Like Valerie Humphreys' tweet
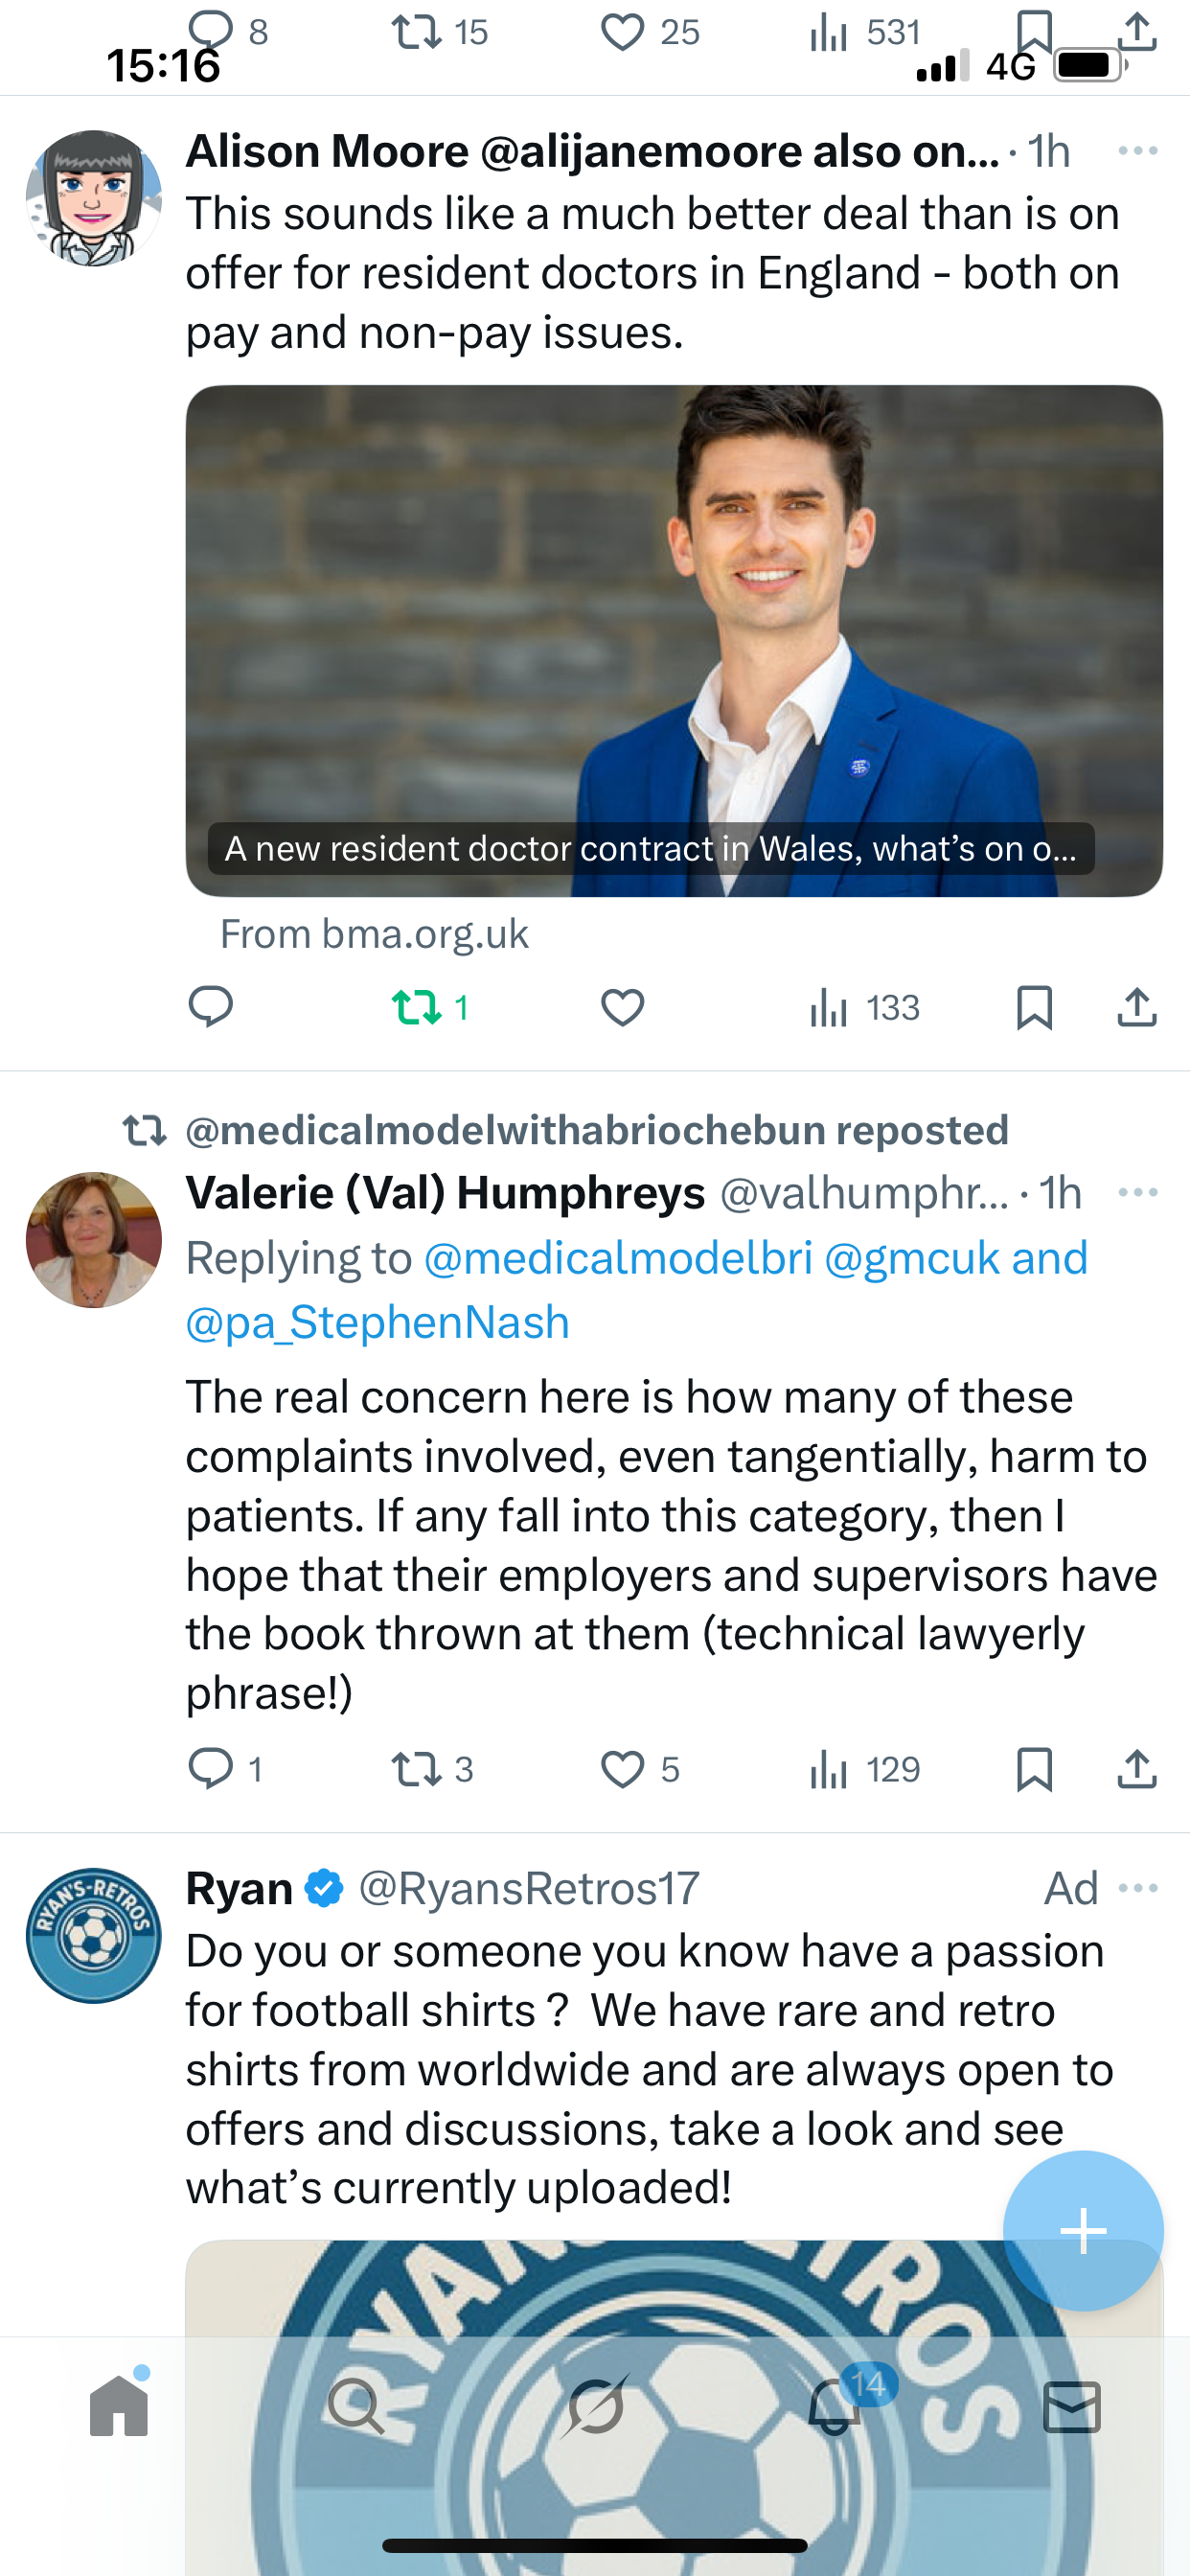Viewport: 1190px width, 2576px height. tap(622, 1768)
